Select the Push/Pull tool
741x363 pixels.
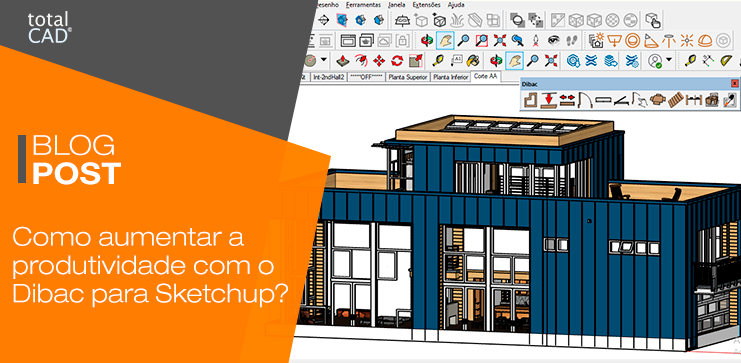(x=343, y=60)
